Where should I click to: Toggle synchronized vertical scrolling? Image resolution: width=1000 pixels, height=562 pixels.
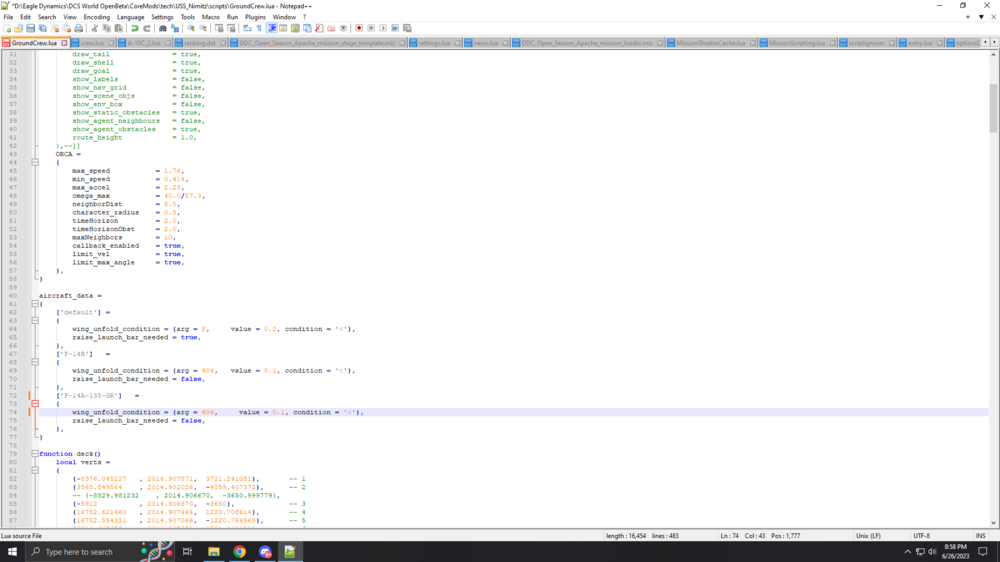click(219, 28)
